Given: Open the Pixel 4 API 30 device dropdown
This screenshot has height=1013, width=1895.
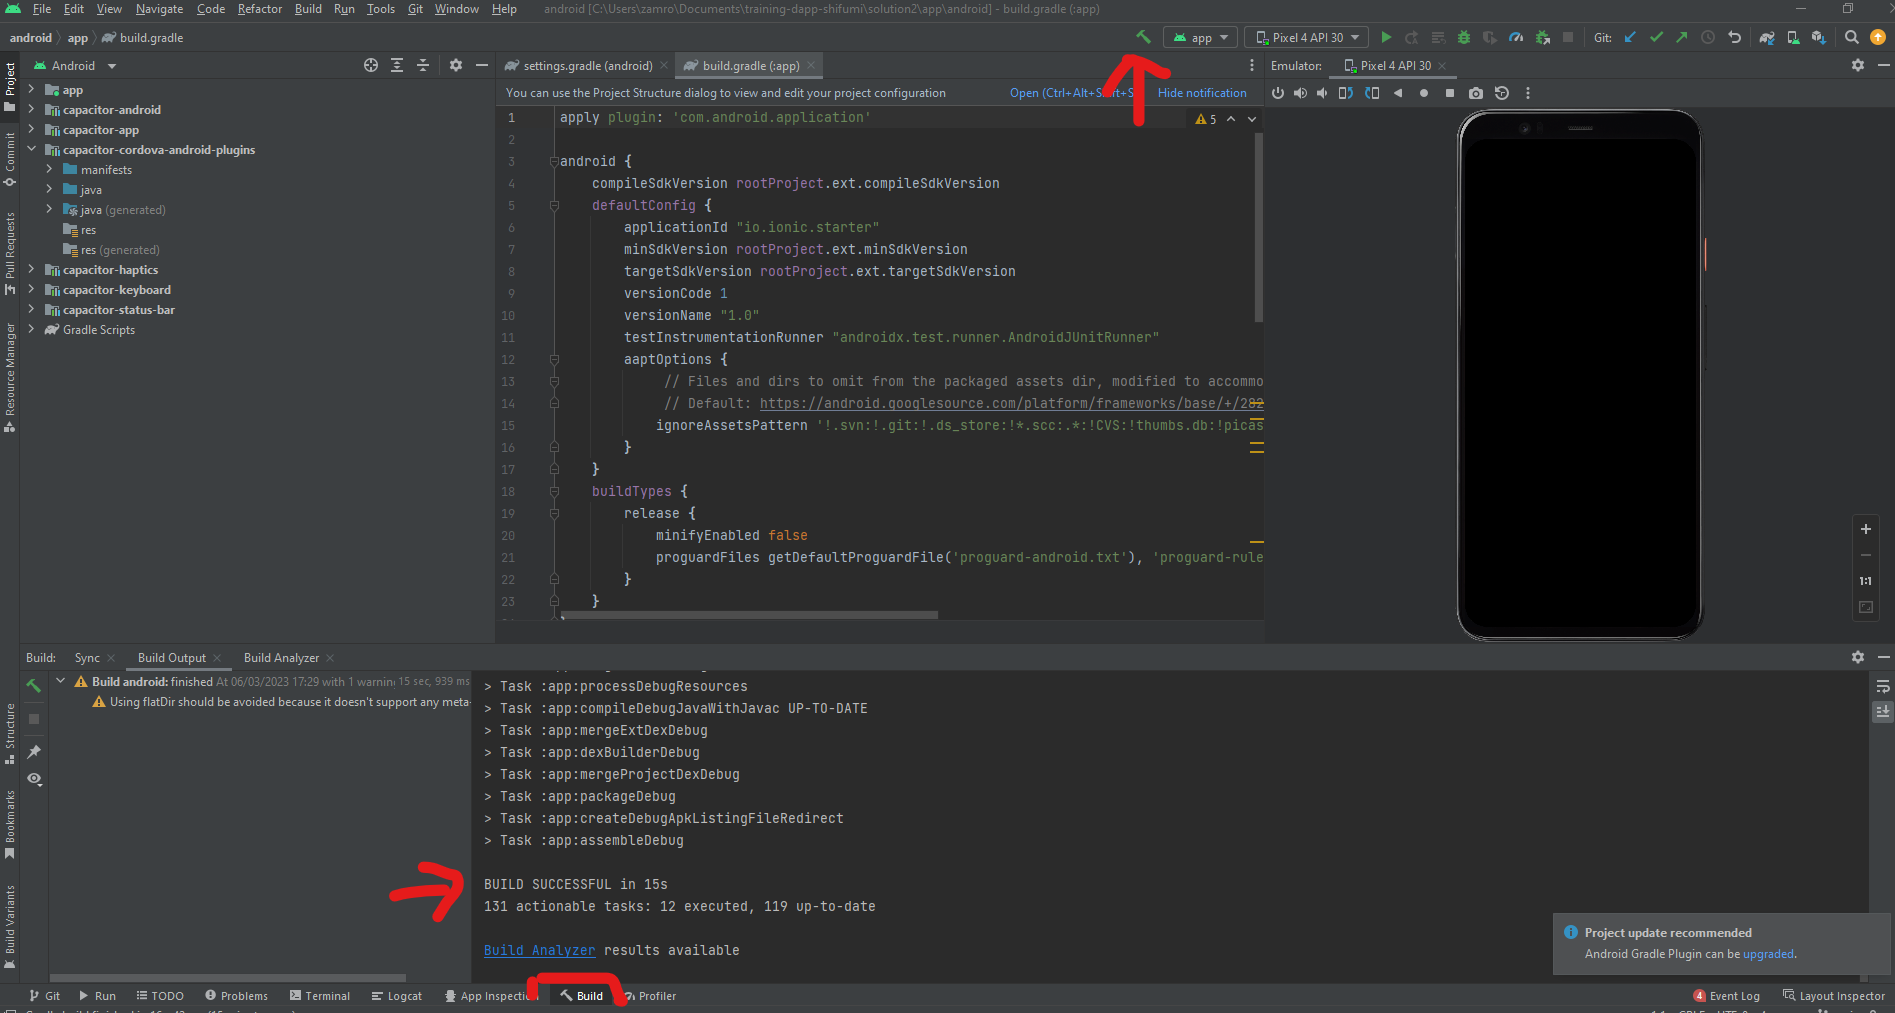Looking at the screenshot, I should point(1310,37).
